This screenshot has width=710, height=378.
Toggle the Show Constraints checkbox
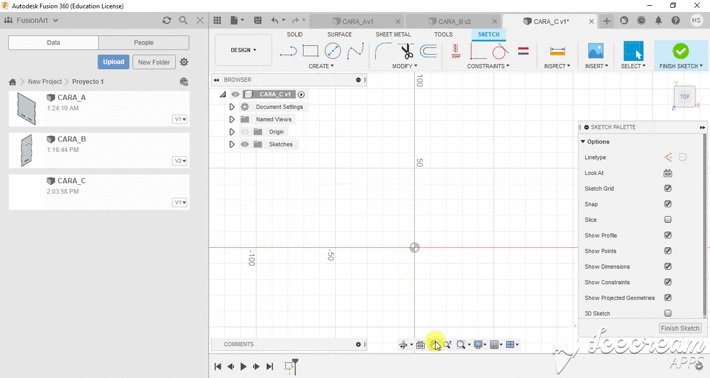point(667,282)
